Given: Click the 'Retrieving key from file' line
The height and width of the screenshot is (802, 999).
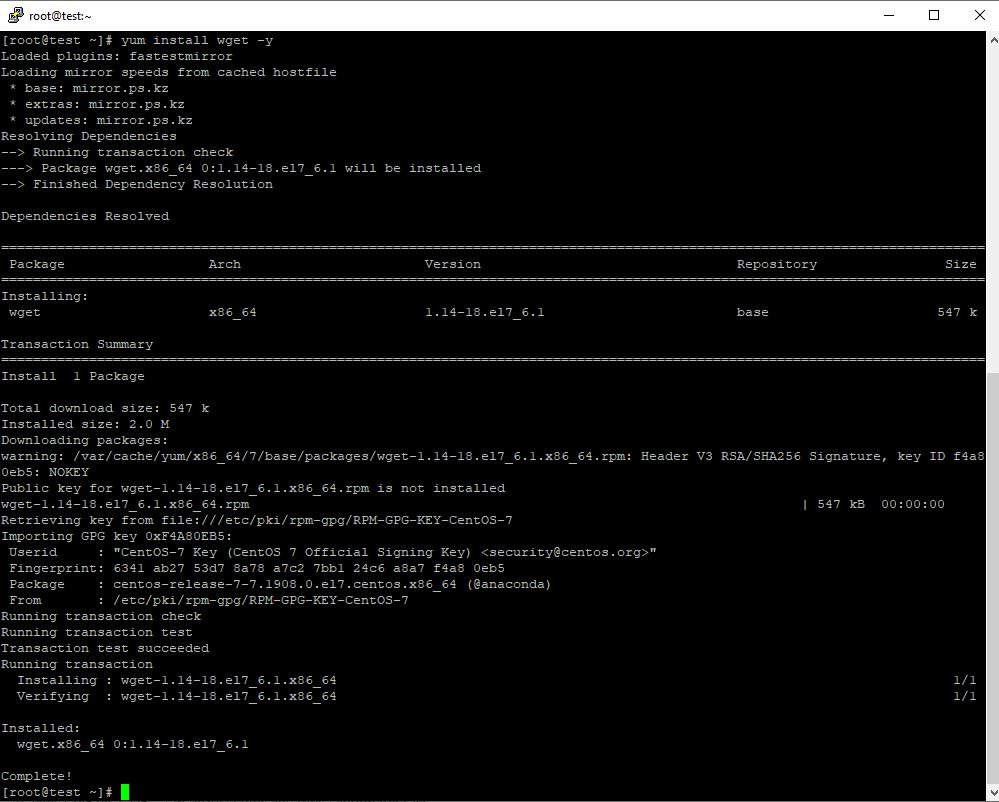Looking at the screenshot, I should pyautogui.click(x=257, y=520).
